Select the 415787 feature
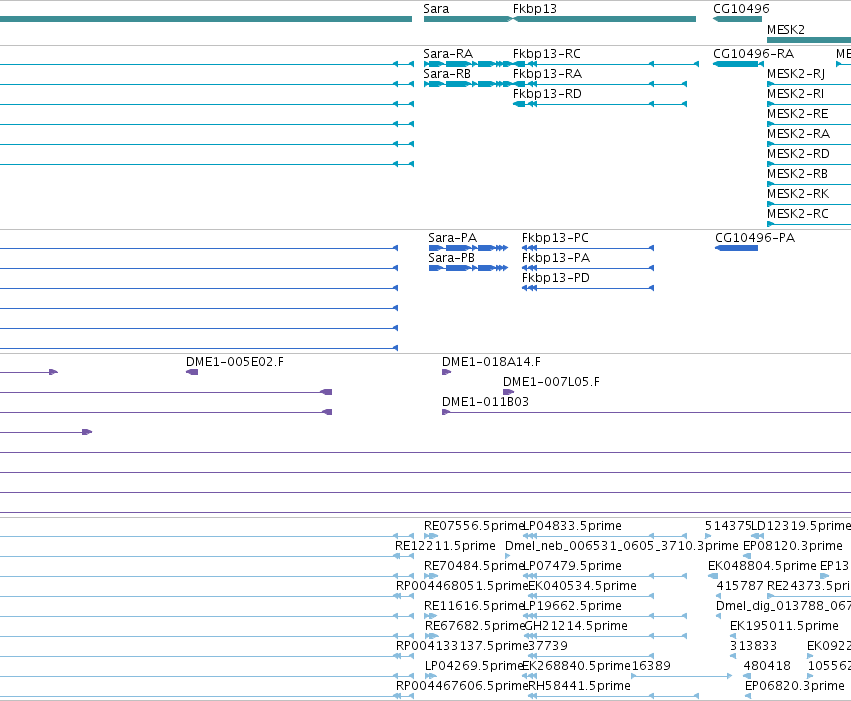The width and height of the screenshot is (851, 701). (719, 596)
